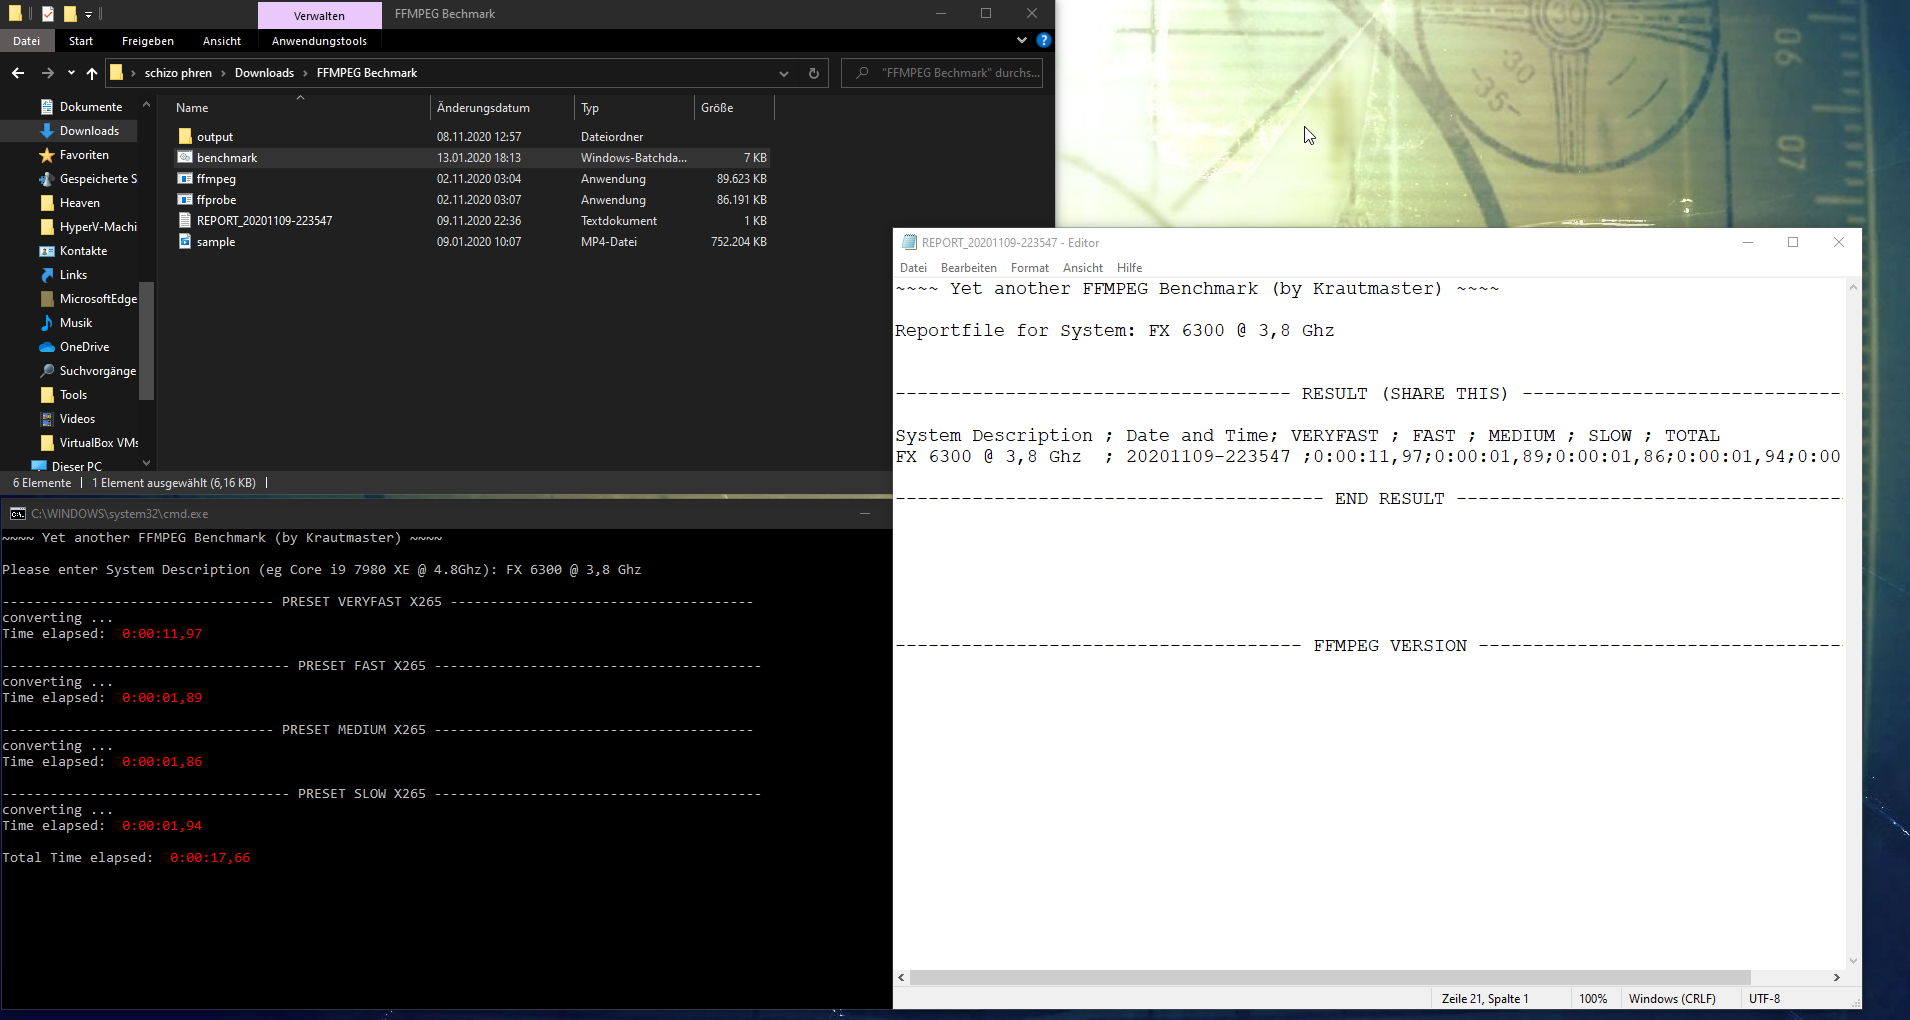Click the Dieser PC icon in sidebar
The width and height of the screenshot is (1910, 1020).
coord(39,466)
